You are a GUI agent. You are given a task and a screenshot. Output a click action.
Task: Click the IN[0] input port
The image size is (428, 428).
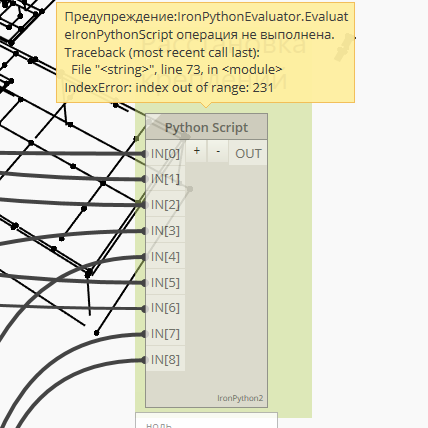pyautogui.click(x=165, y=153)
